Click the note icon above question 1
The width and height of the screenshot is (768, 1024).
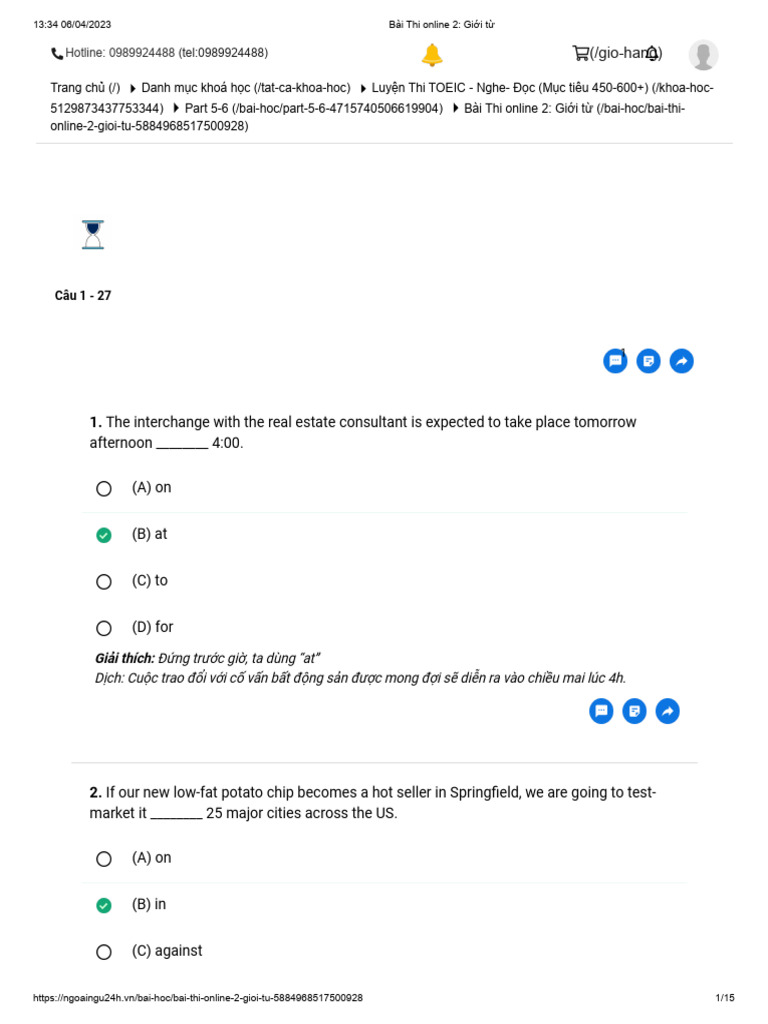[x=649, y=361]
